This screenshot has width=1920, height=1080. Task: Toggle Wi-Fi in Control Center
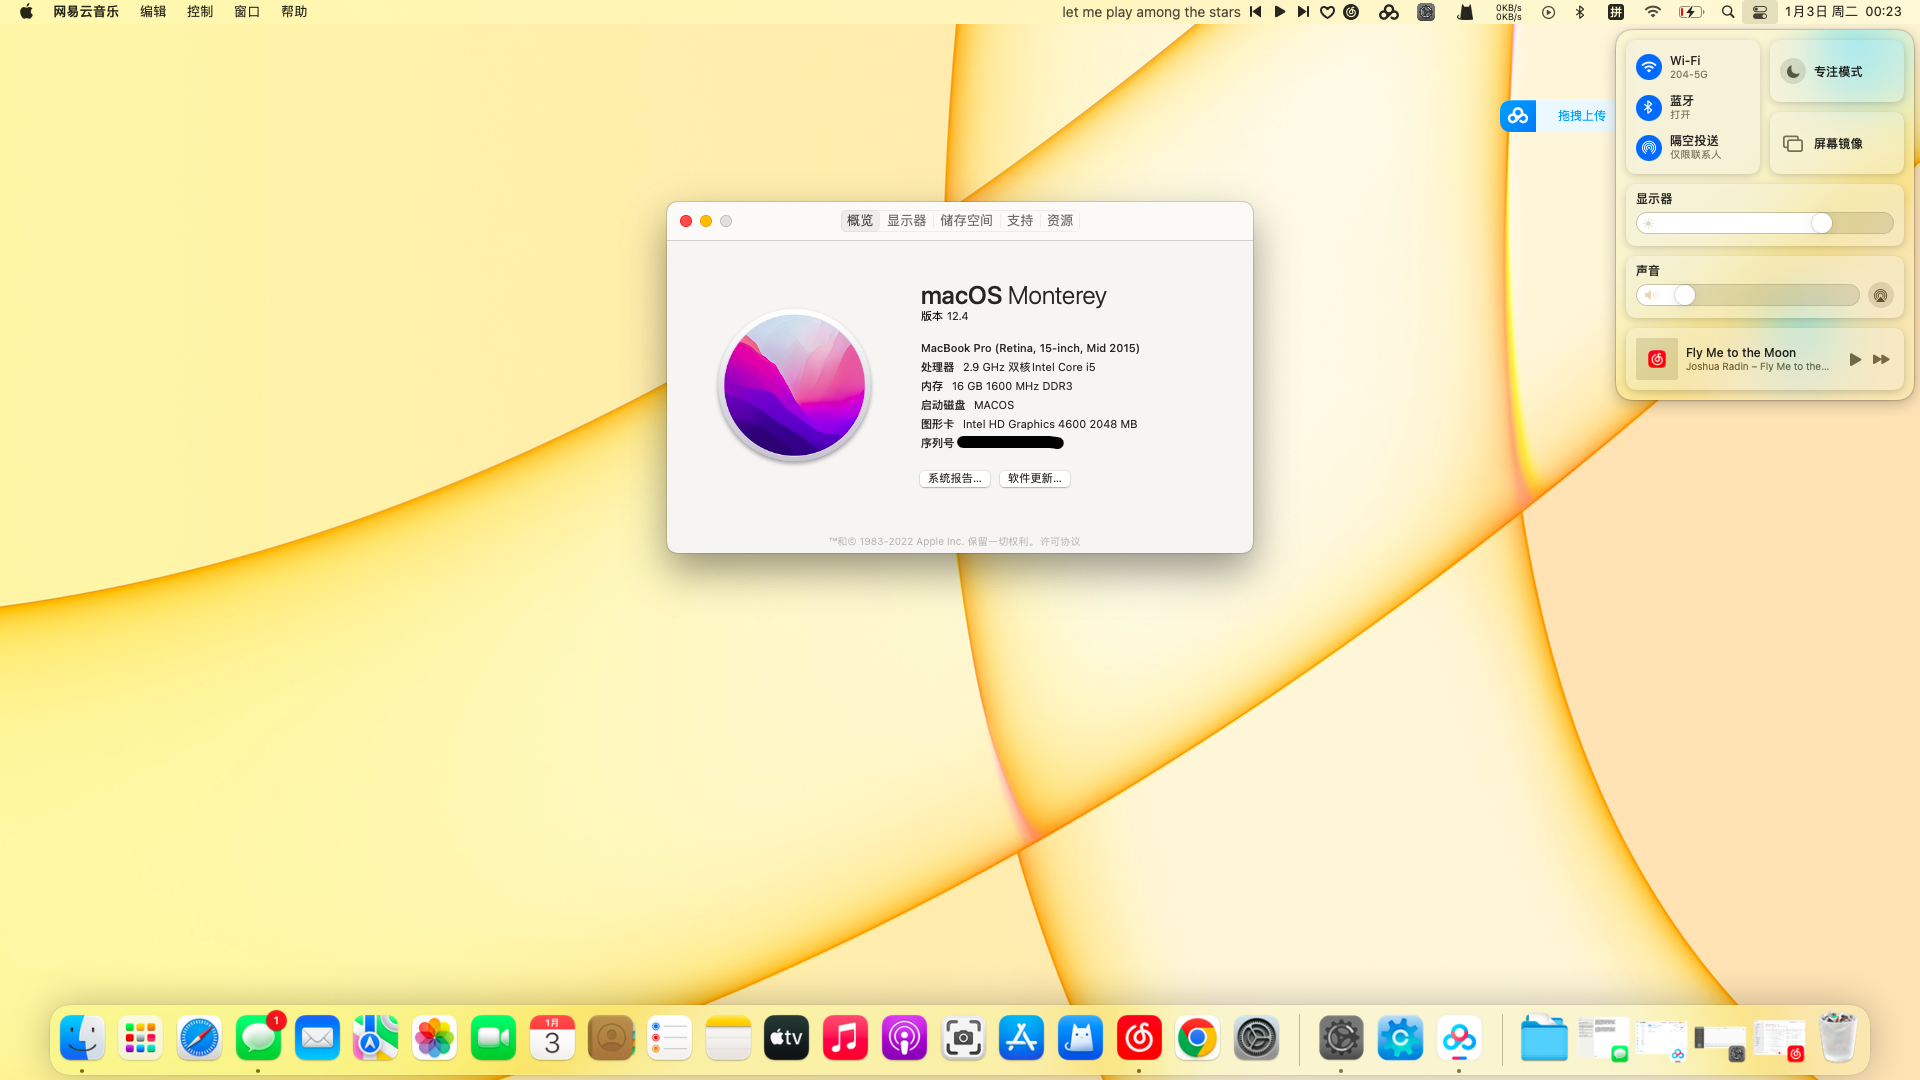(x=1650, y=66)
